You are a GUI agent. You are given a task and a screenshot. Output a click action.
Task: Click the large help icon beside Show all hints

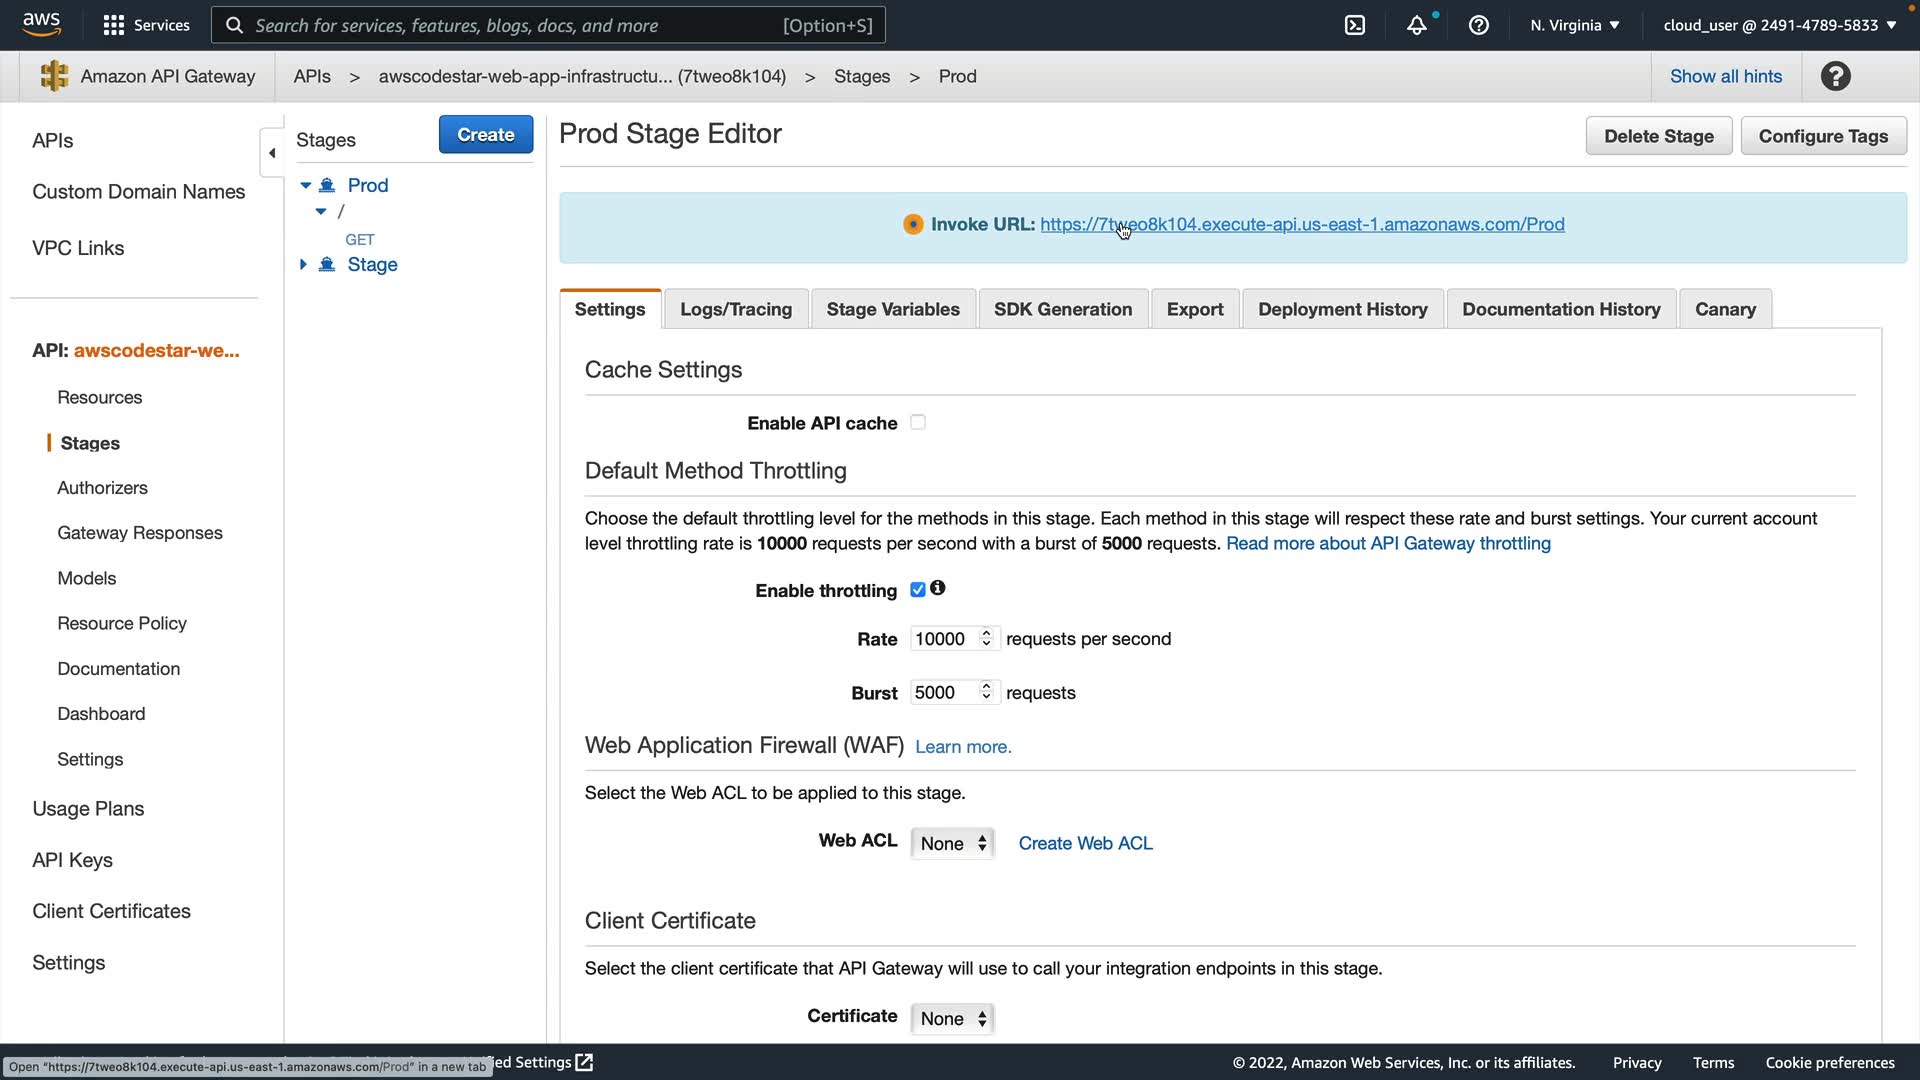click(1835, 76)
